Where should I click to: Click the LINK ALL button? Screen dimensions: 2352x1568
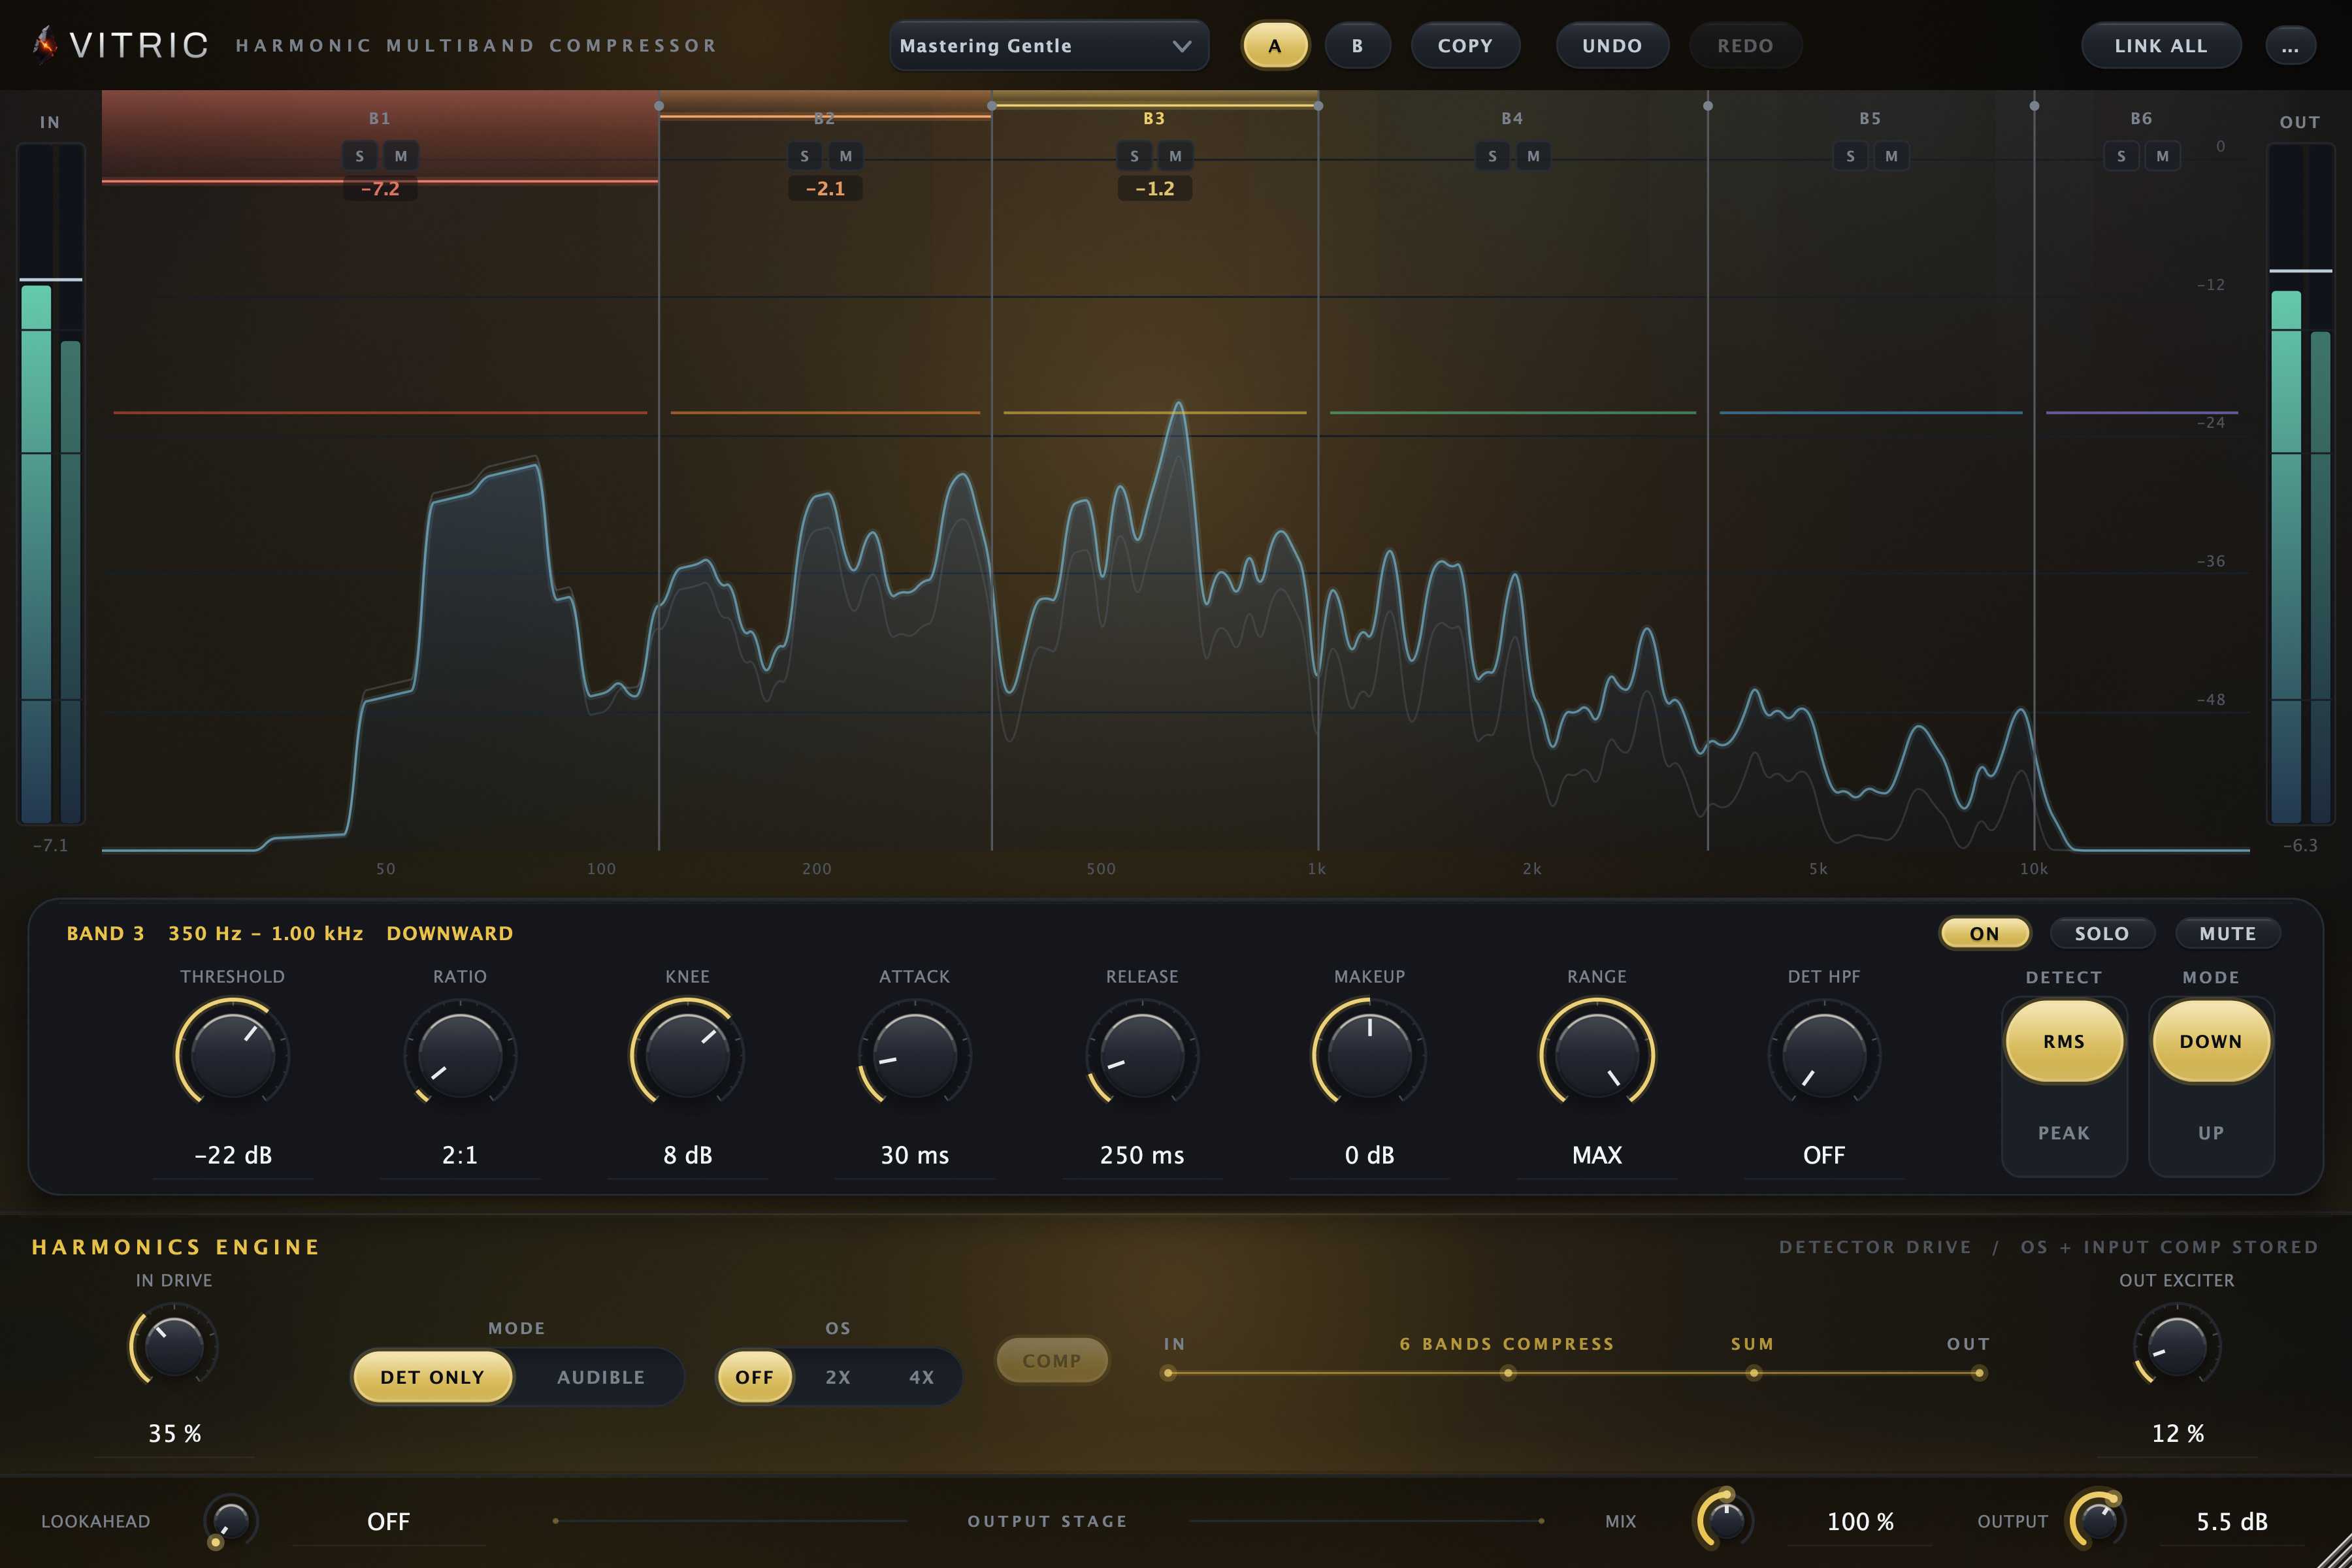click(x=2161, y=46)
